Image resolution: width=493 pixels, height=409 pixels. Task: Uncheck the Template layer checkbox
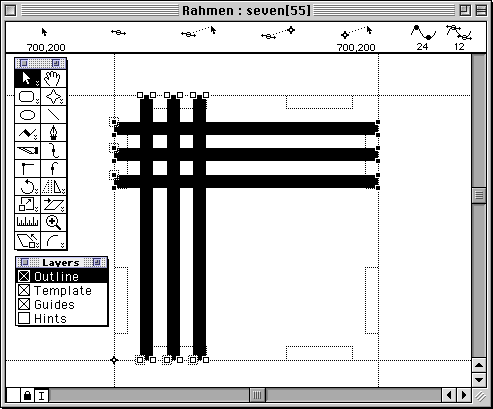(x=24, y=291)
